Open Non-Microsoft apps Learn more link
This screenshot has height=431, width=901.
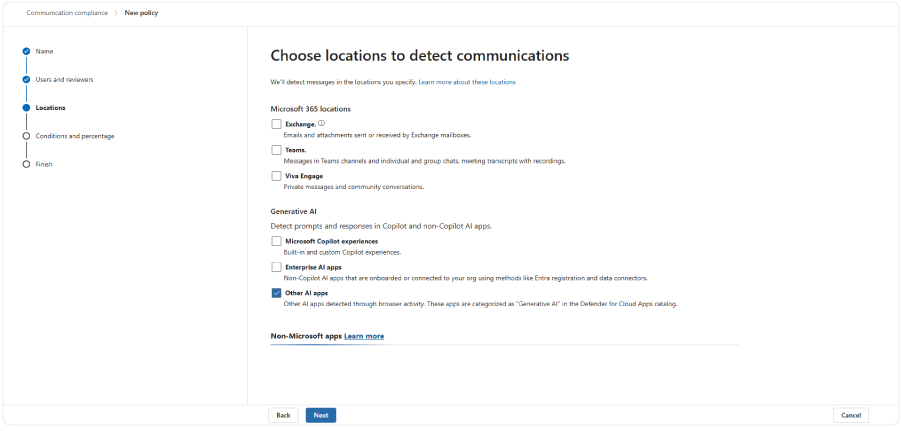pyautogui.click(x=364, y=336)
